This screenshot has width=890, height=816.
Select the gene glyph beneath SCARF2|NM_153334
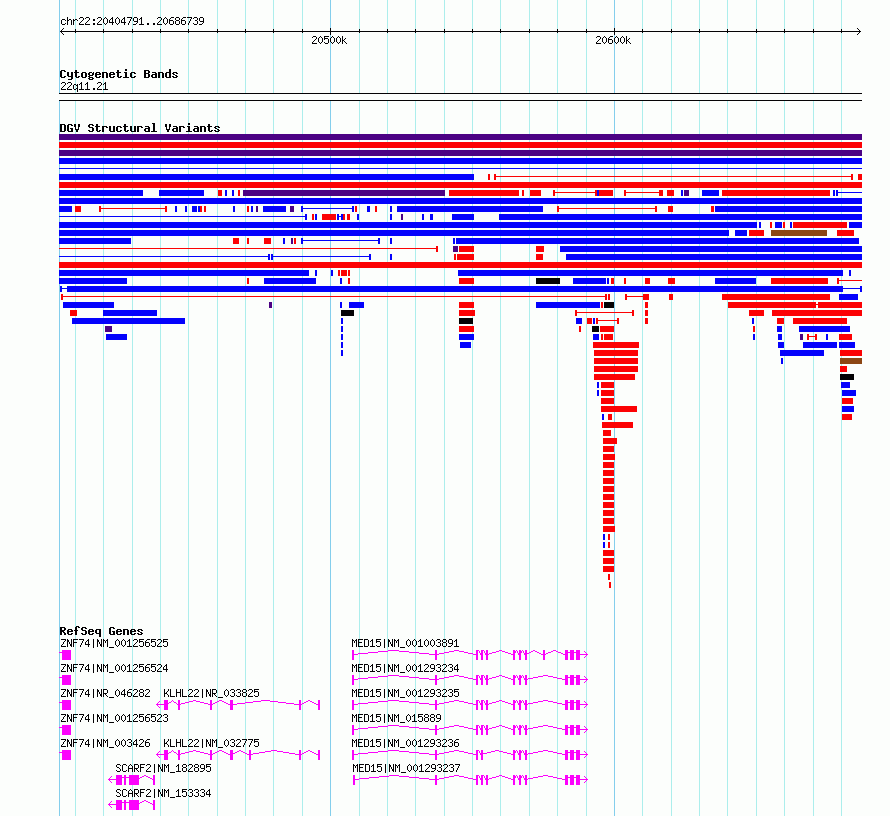(132, 805)
